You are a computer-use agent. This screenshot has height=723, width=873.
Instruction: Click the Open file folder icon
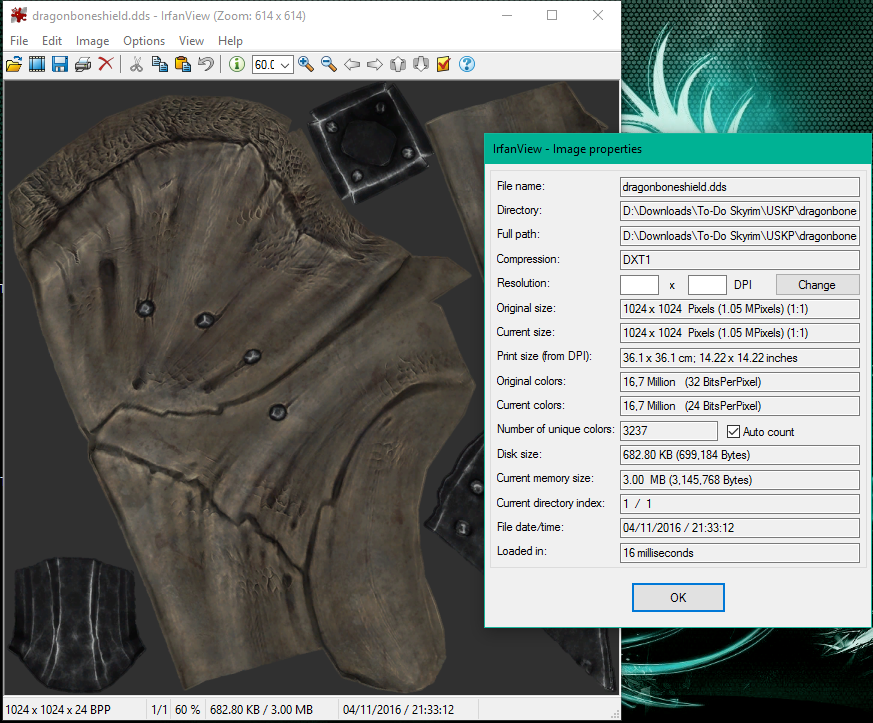[14, 65]
